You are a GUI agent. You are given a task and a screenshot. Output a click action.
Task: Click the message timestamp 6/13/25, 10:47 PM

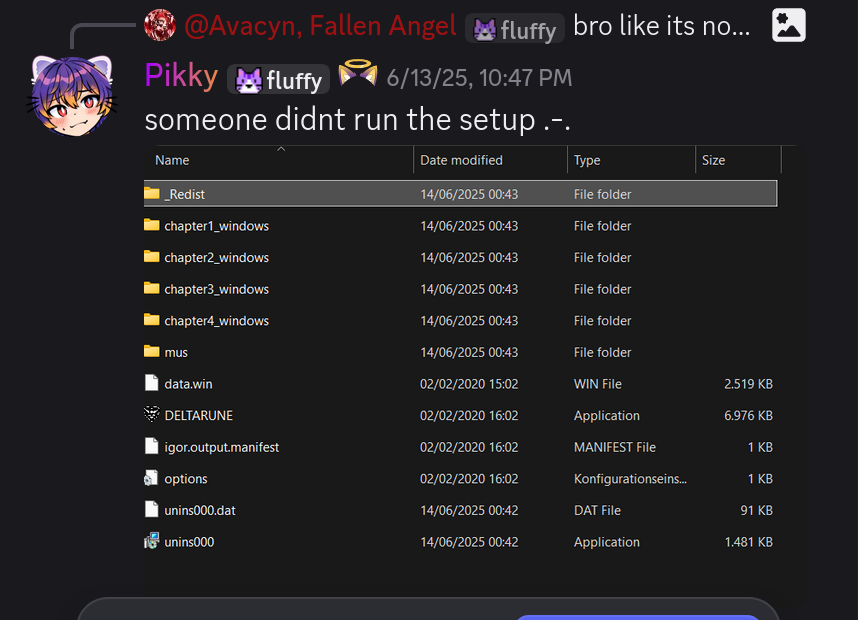pos(479,77)
